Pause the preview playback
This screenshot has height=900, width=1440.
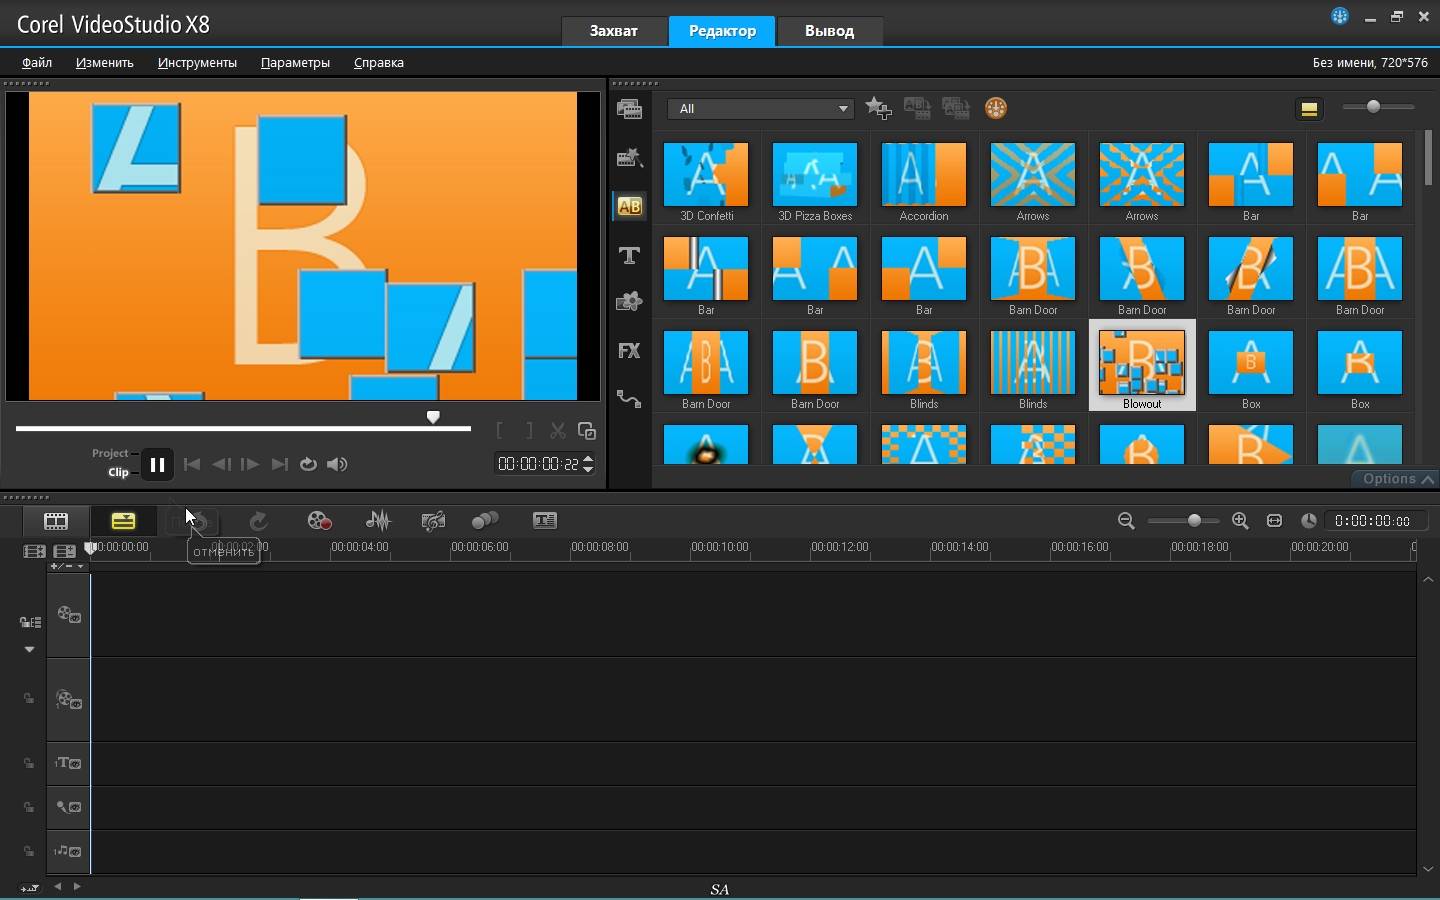[157, 464]
